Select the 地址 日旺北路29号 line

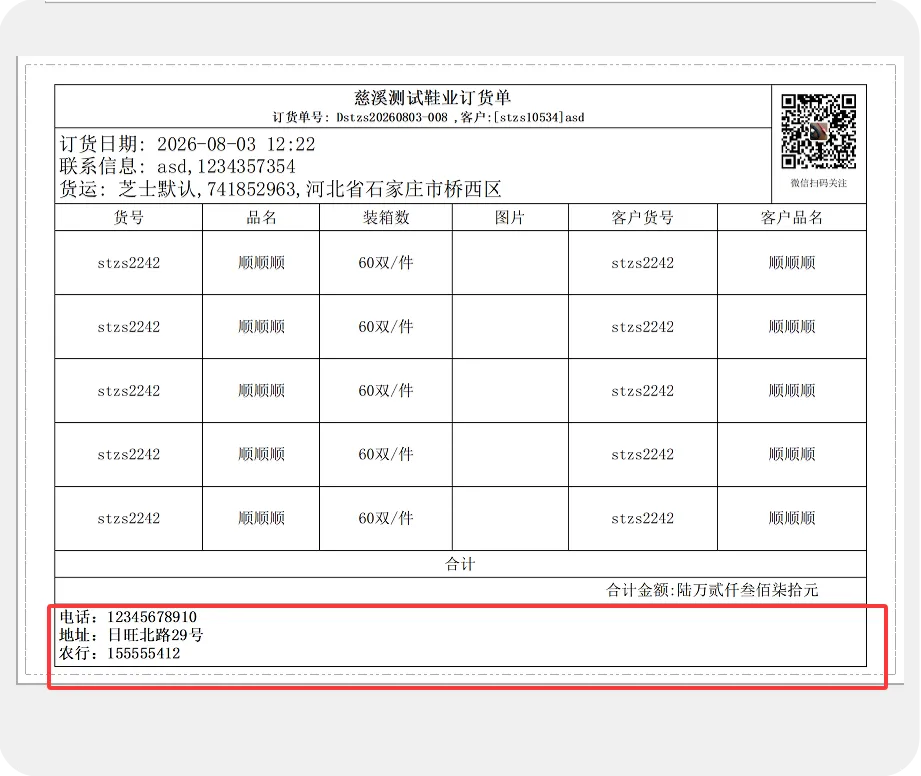click(x=132, y=635)
